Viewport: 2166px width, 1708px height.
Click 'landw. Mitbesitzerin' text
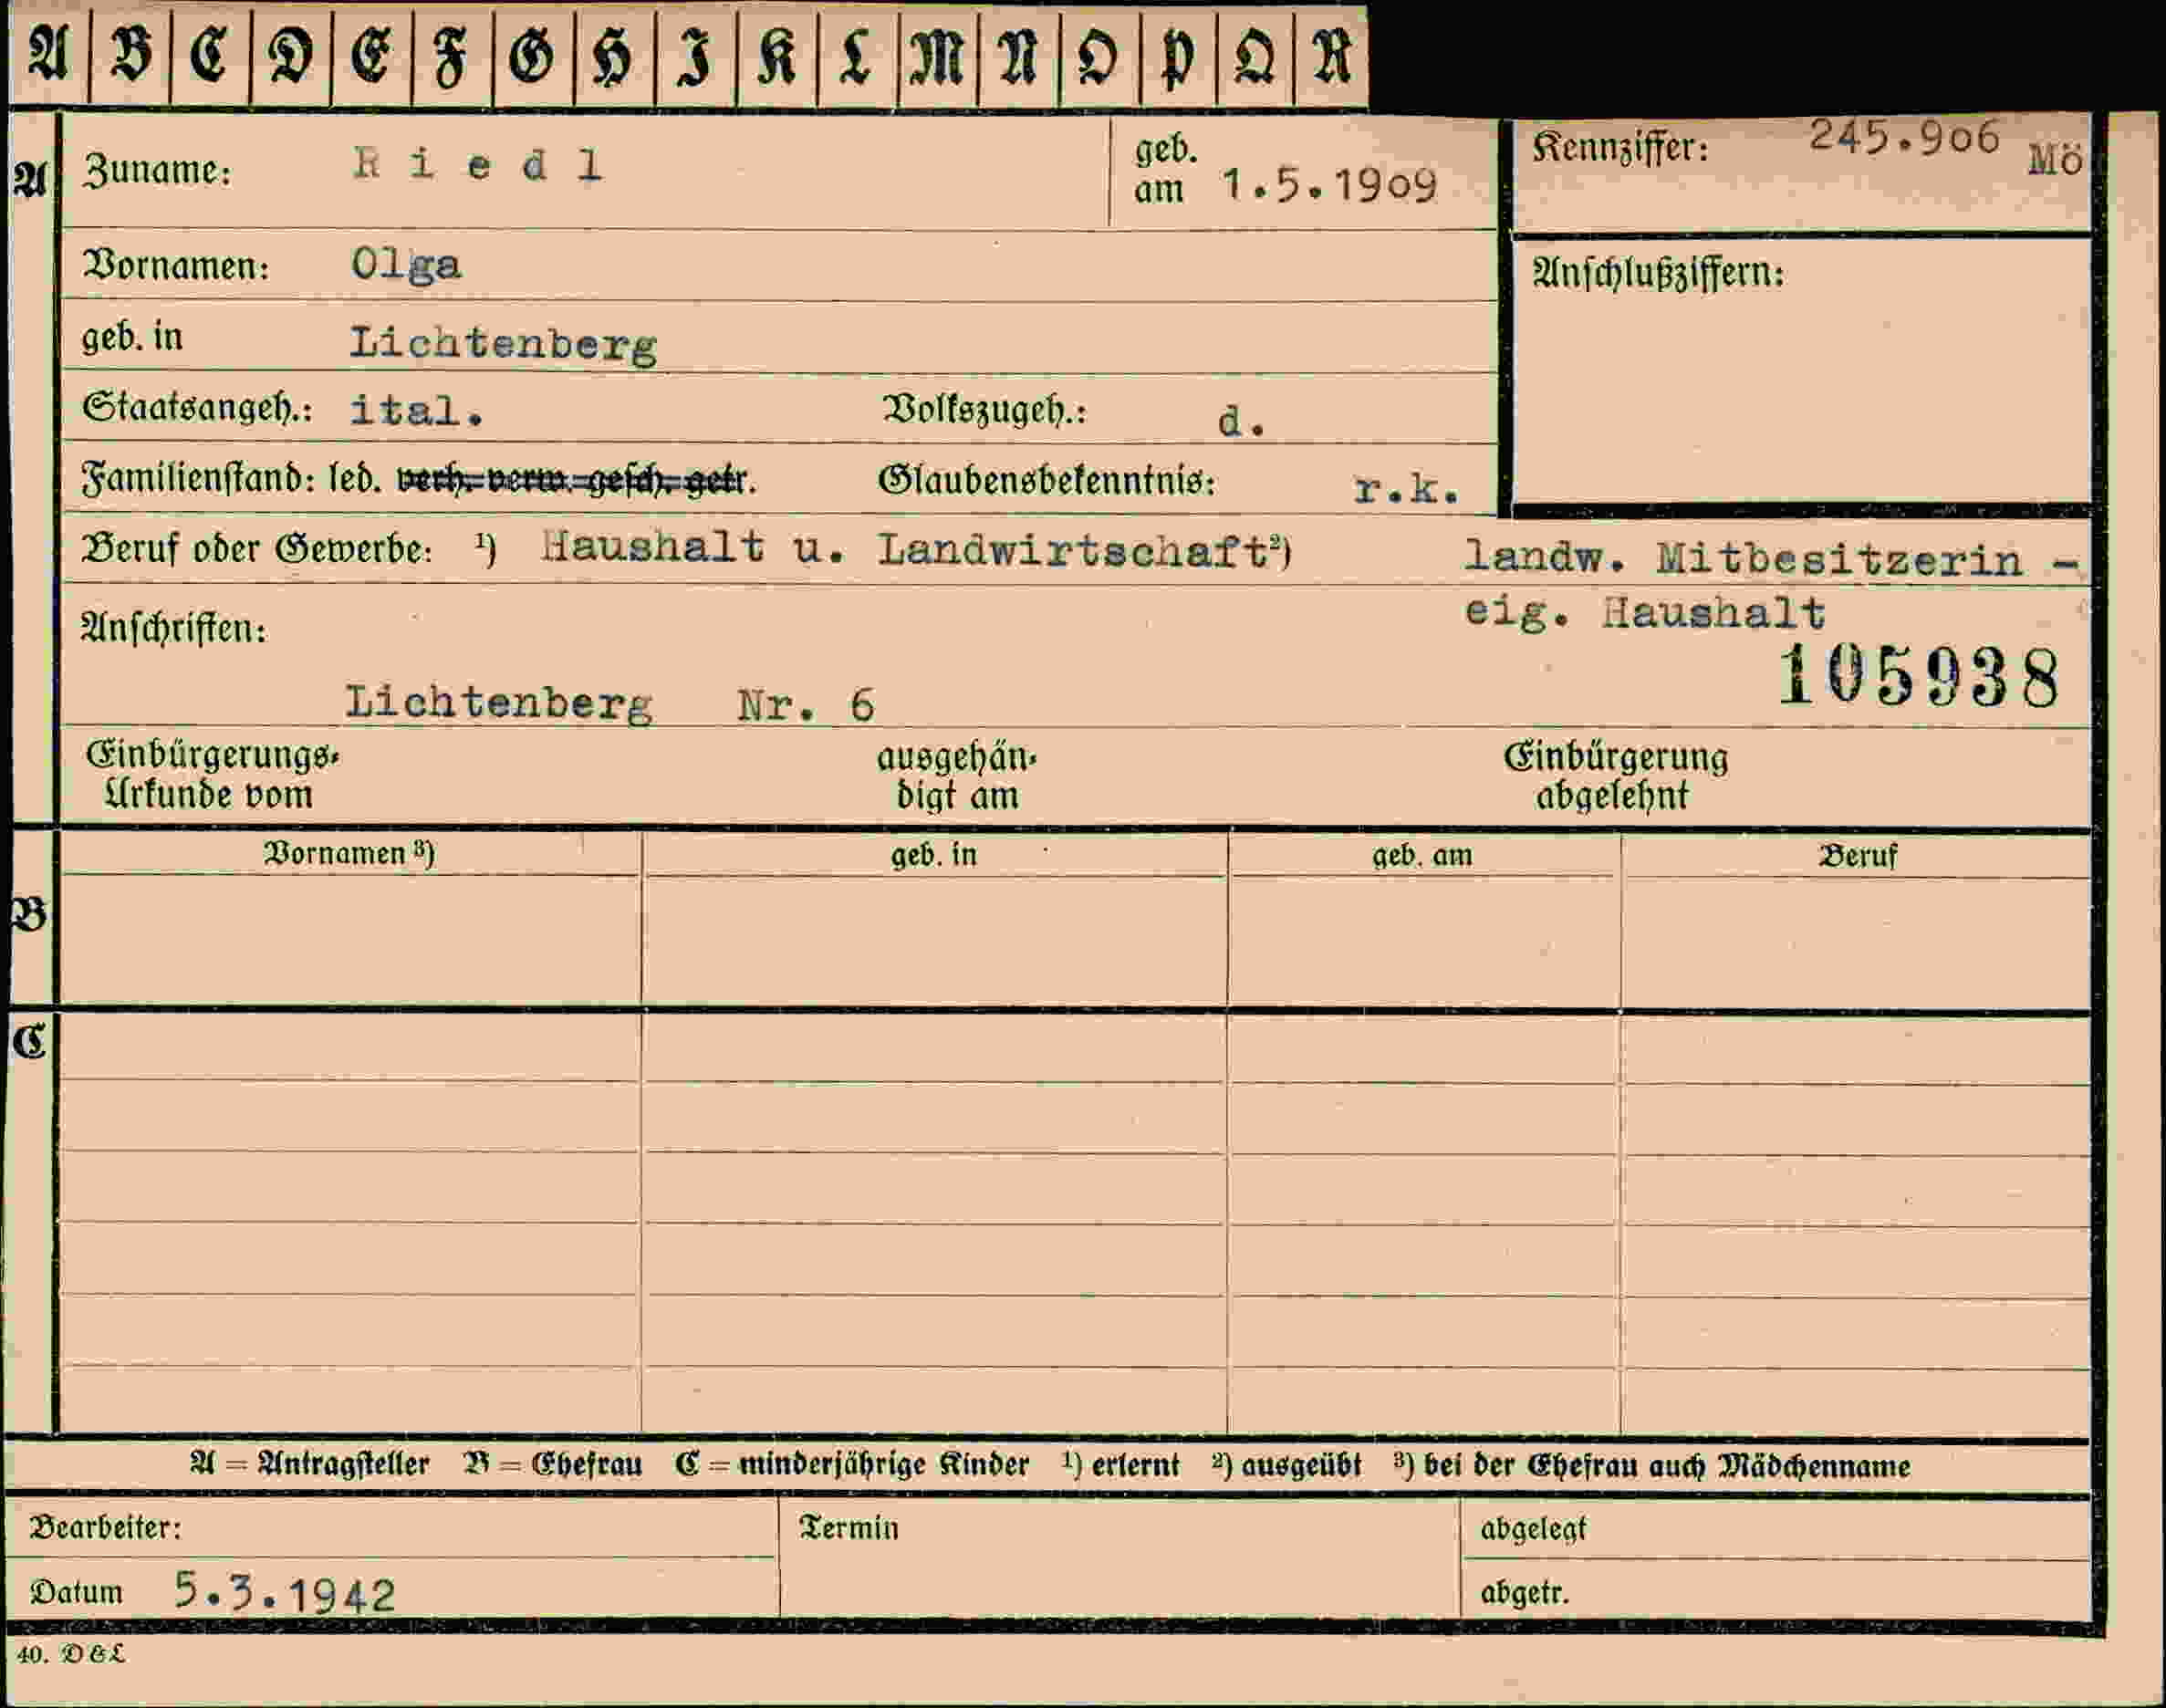click(x=1742, y=559)
